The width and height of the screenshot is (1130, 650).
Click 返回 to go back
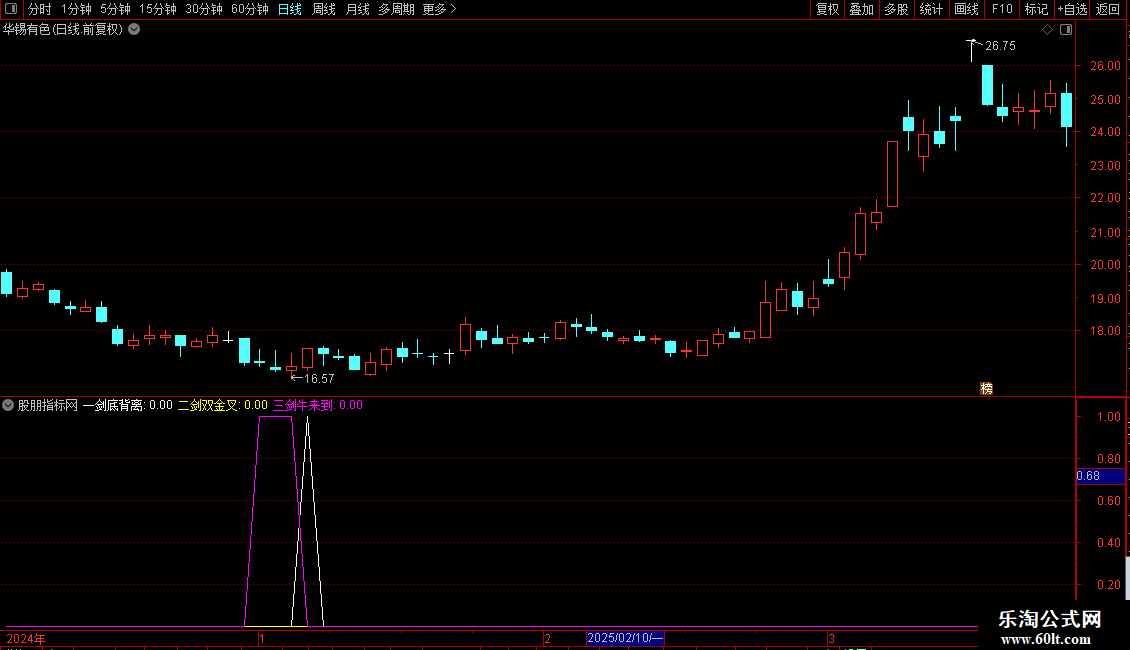pos(1108,9)
